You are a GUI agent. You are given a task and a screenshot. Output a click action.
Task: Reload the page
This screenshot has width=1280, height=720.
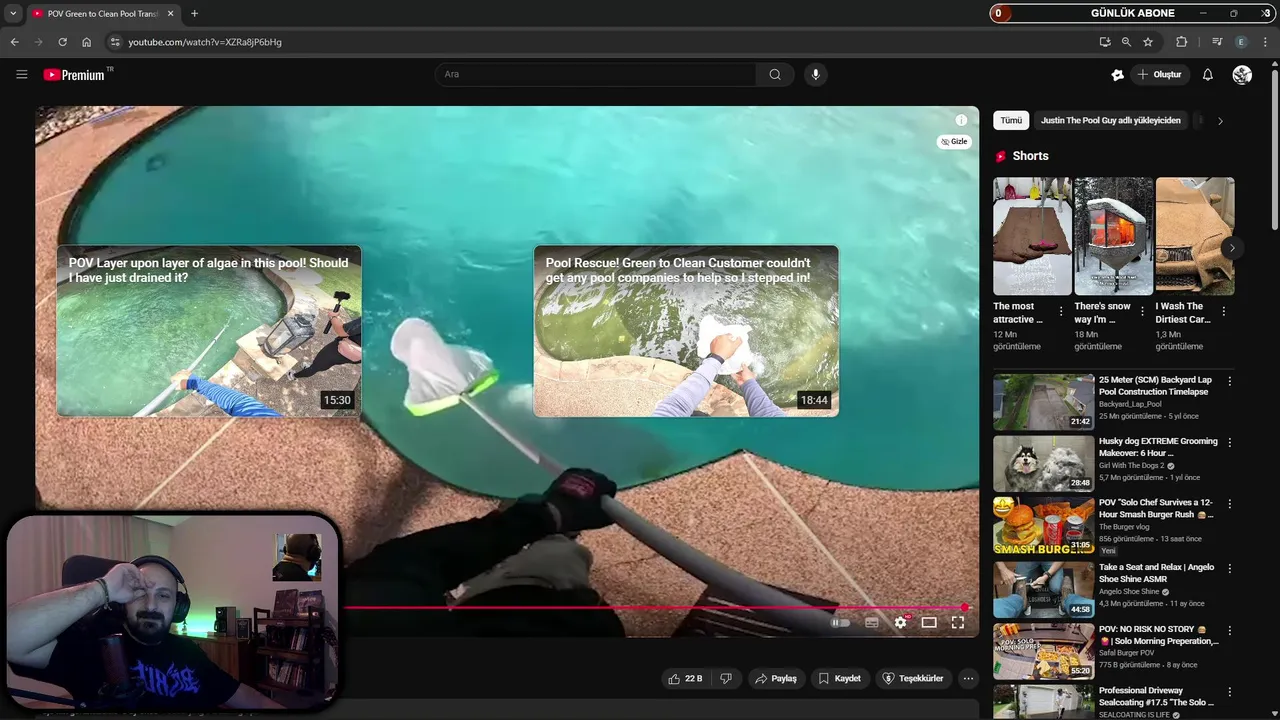(62, 42)
